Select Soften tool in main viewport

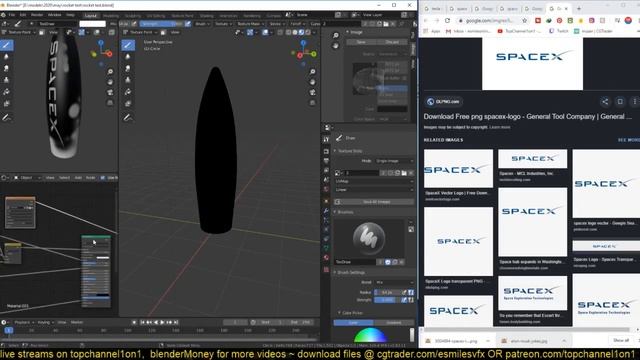(128, 57)
